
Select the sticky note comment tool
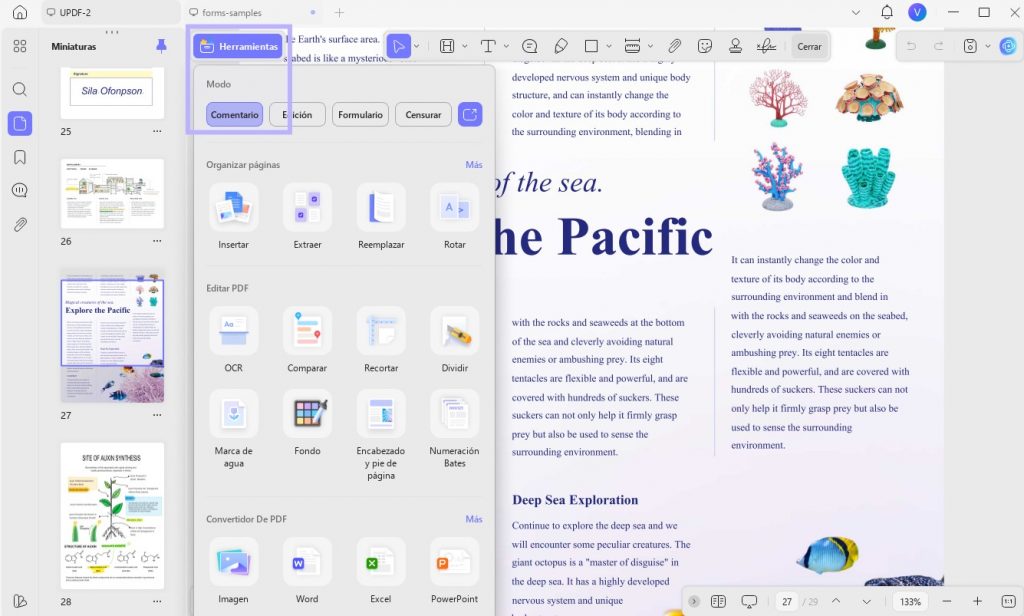click(x=530, y=46)
